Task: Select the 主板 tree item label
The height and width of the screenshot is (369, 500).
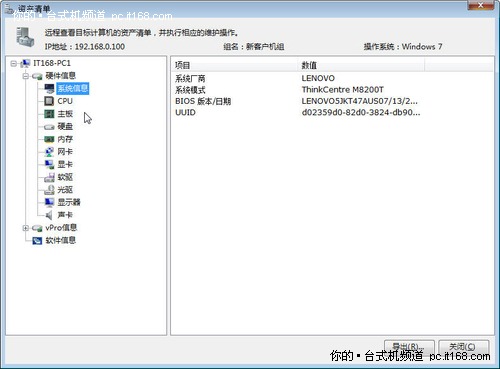Action: [x=65, y=114]
